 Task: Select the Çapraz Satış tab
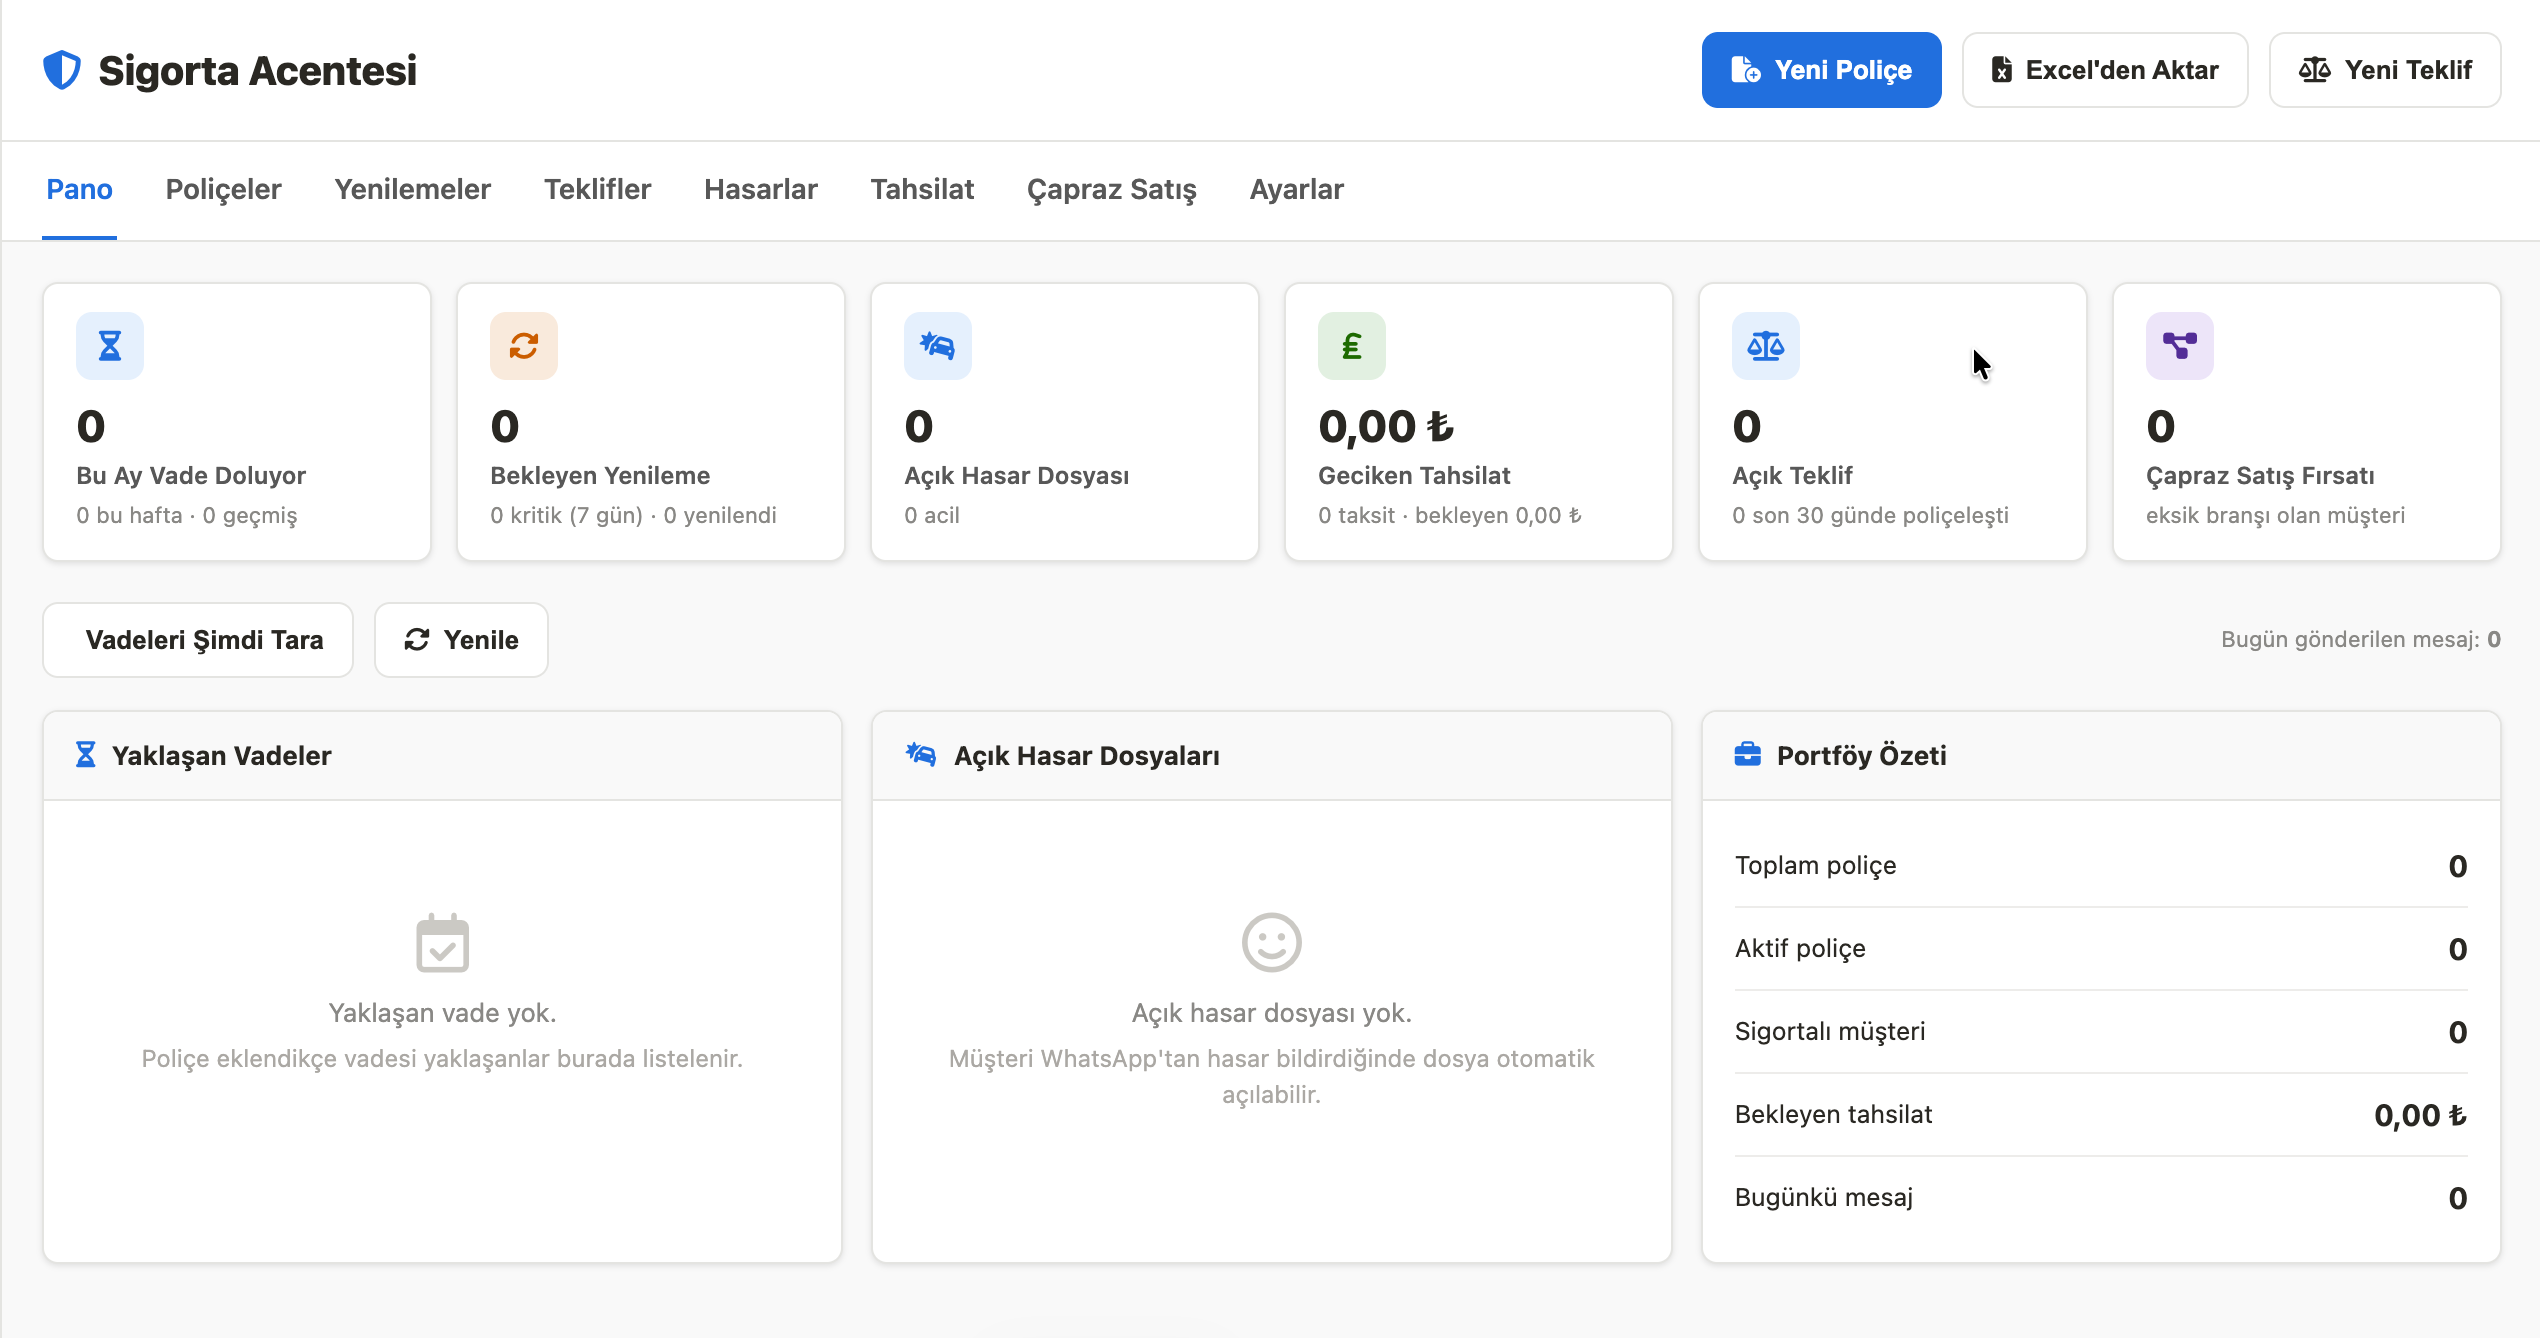(x=1111, y=189)
